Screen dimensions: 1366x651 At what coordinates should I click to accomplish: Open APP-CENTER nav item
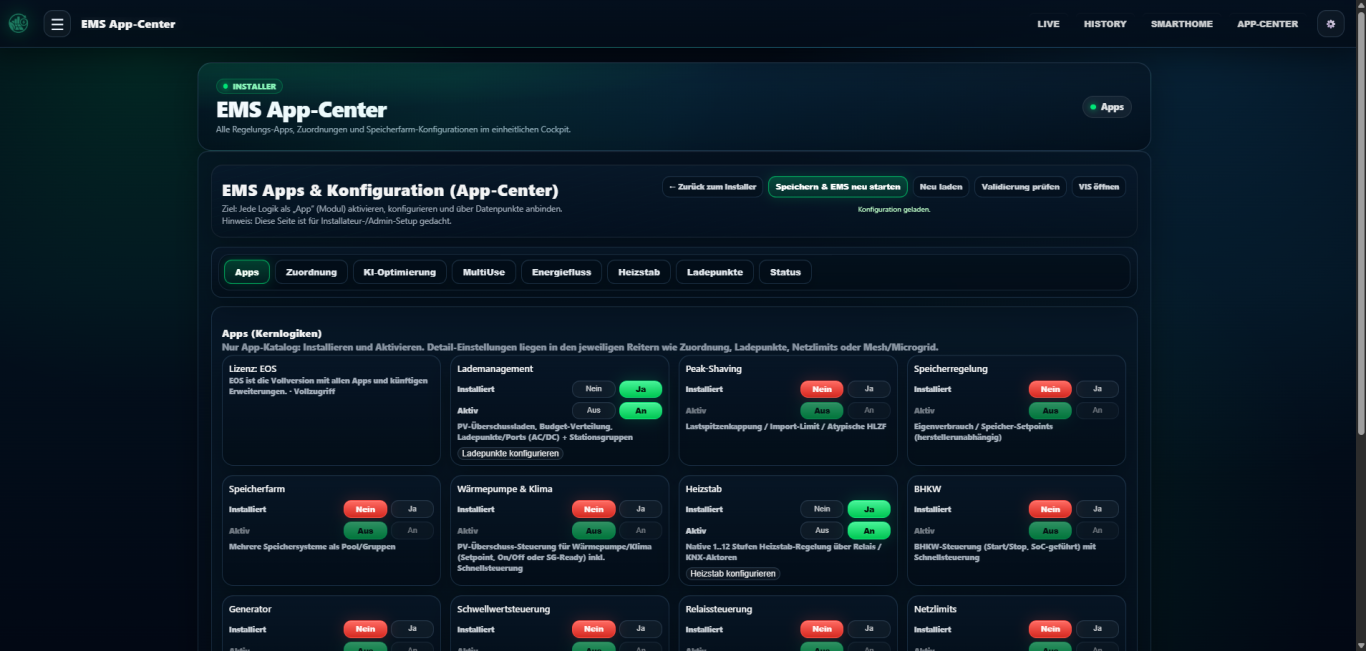(1267, 24)
